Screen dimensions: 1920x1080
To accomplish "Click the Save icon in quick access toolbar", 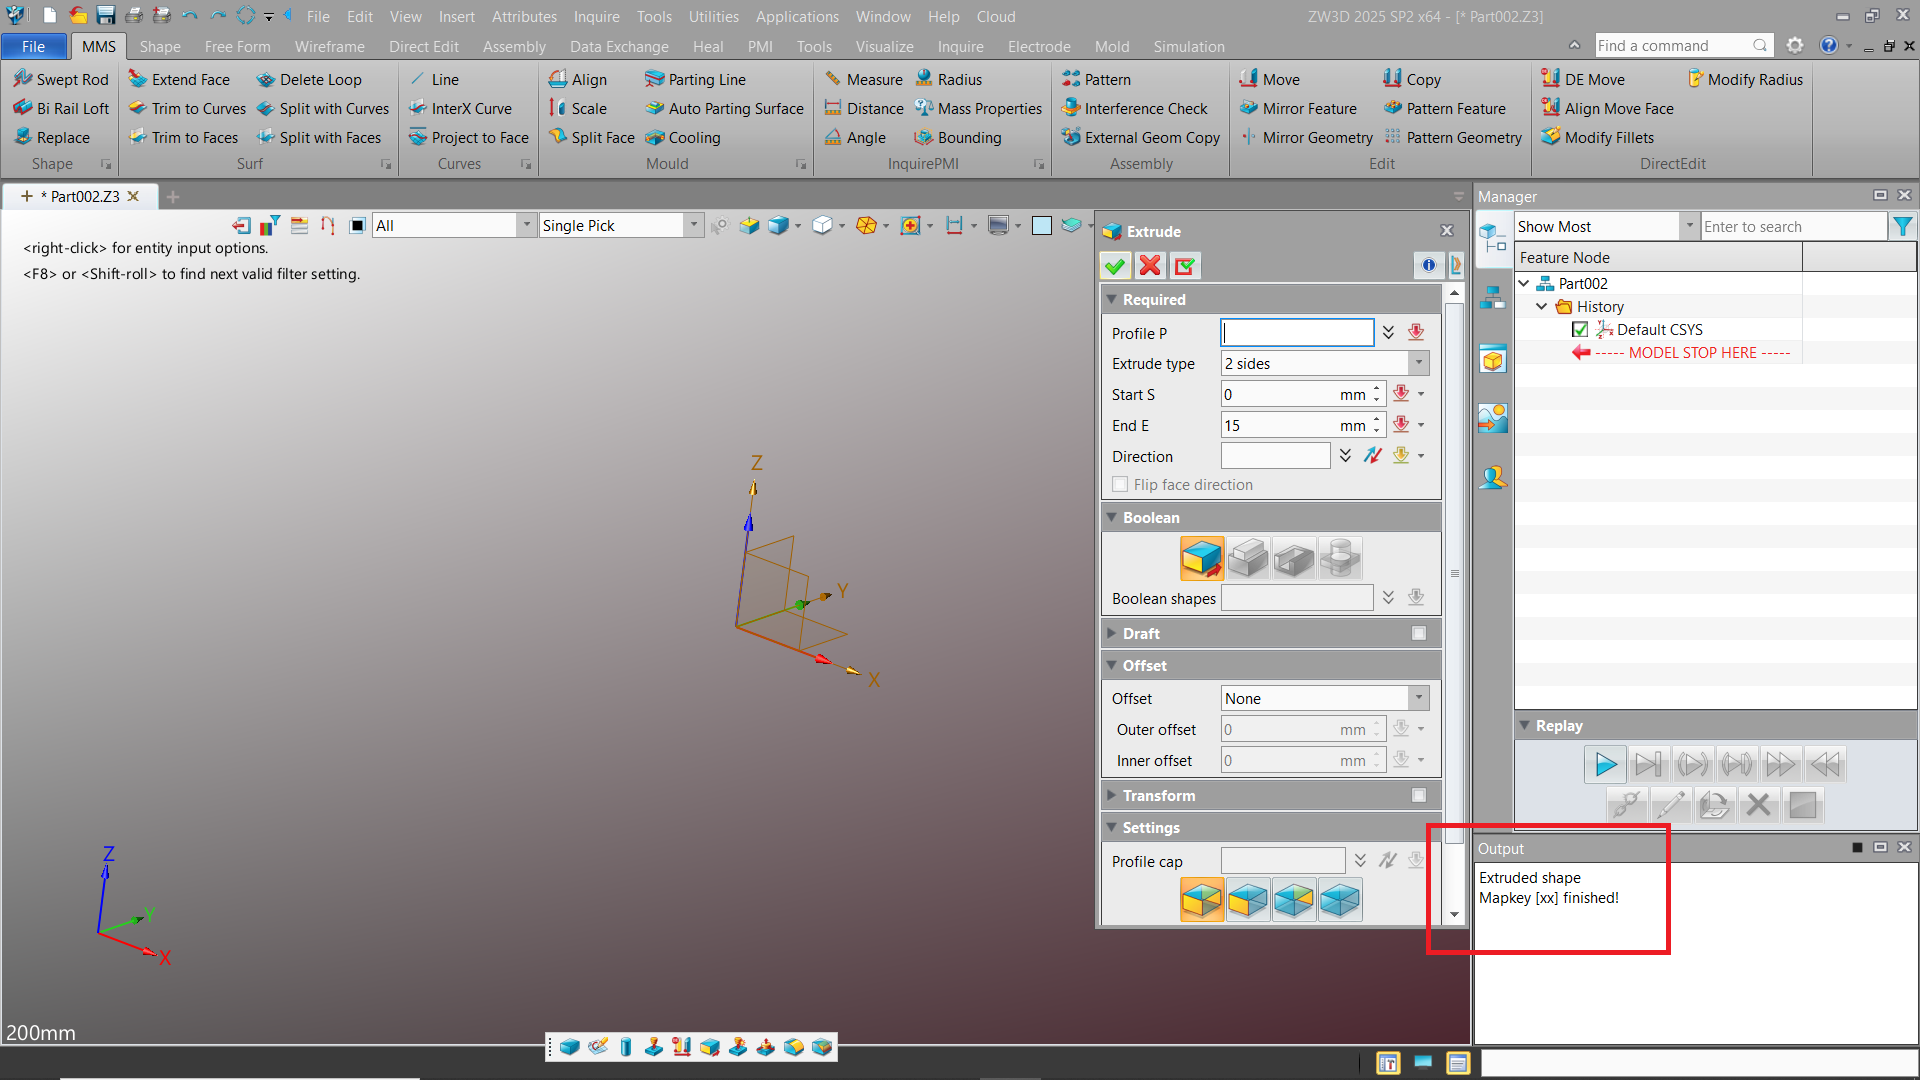I will tap(105, 16).
